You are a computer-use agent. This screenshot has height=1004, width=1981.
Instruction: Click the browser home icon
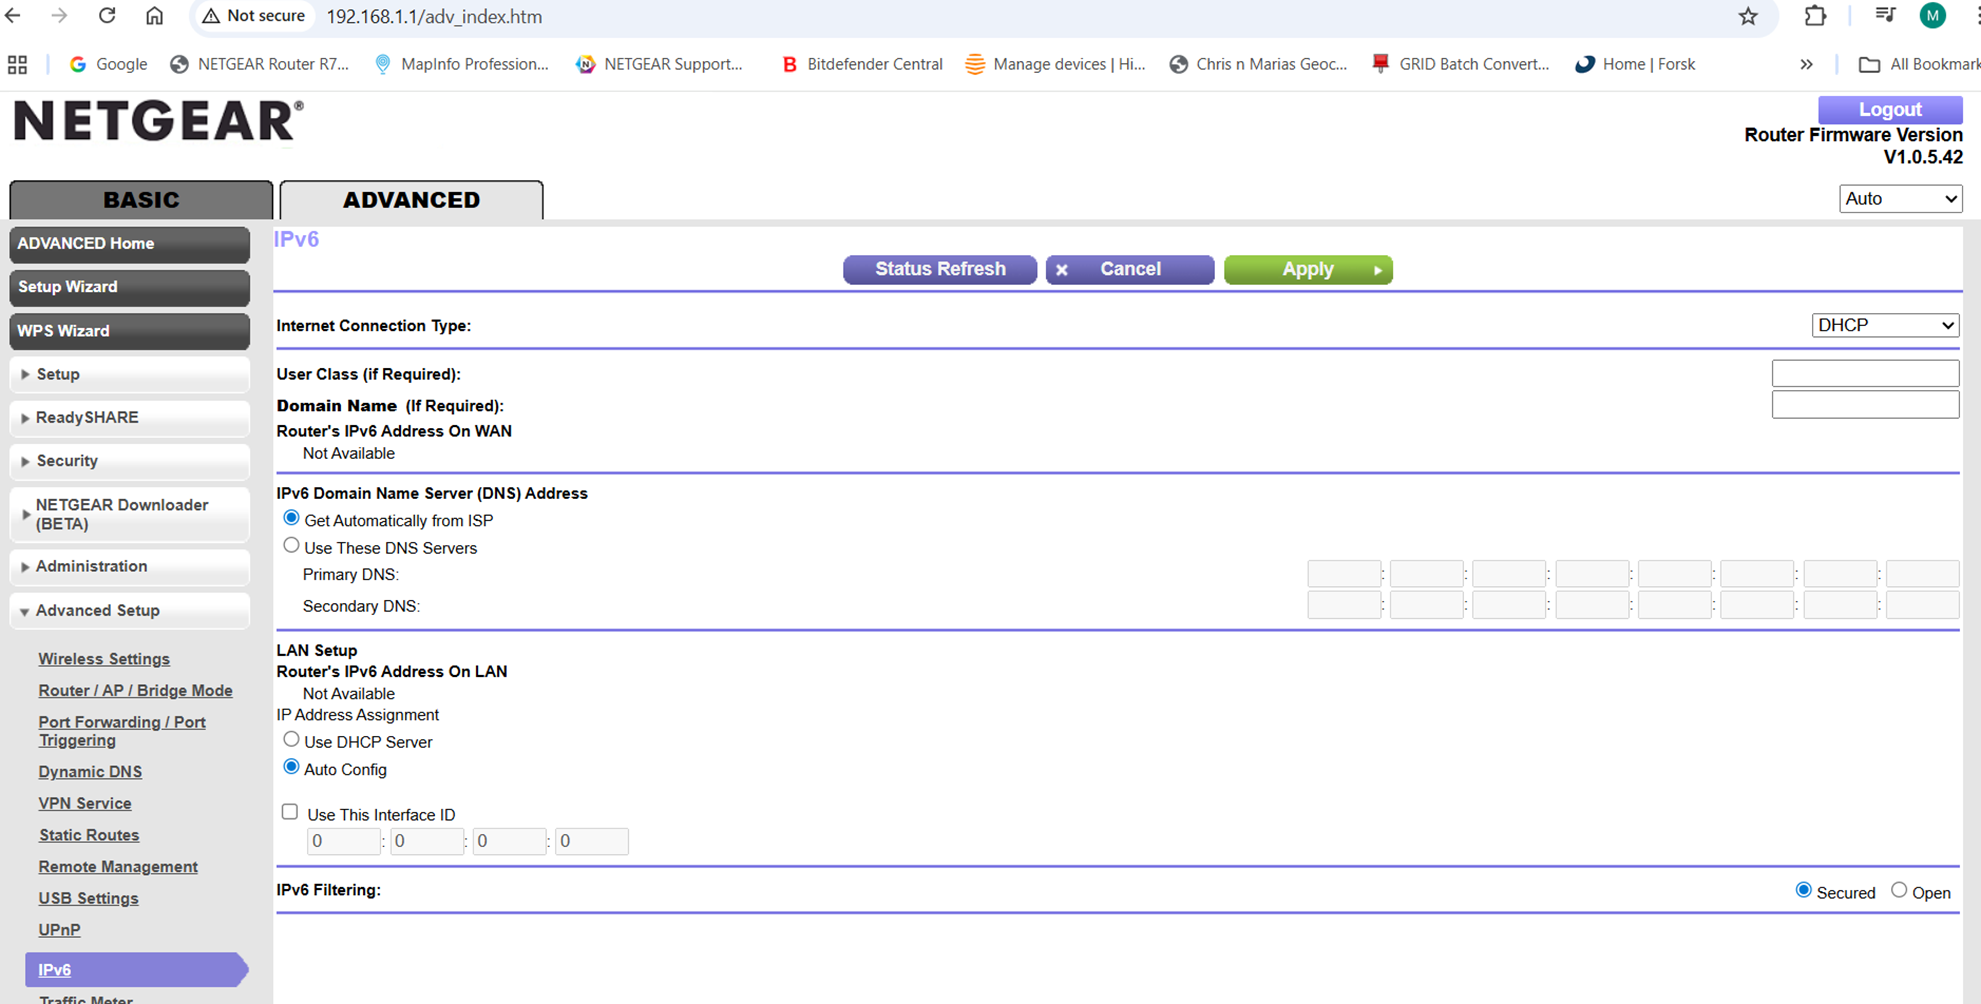pos(154,16)
